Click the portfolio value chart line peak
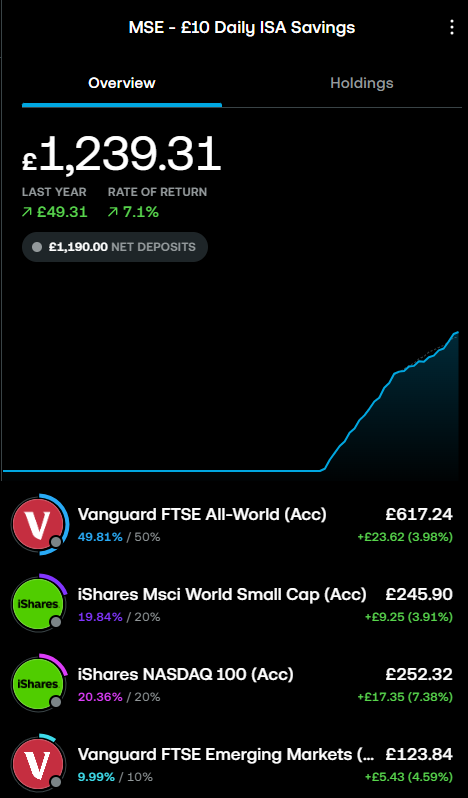468x798 pixels. tap(456, 332)
